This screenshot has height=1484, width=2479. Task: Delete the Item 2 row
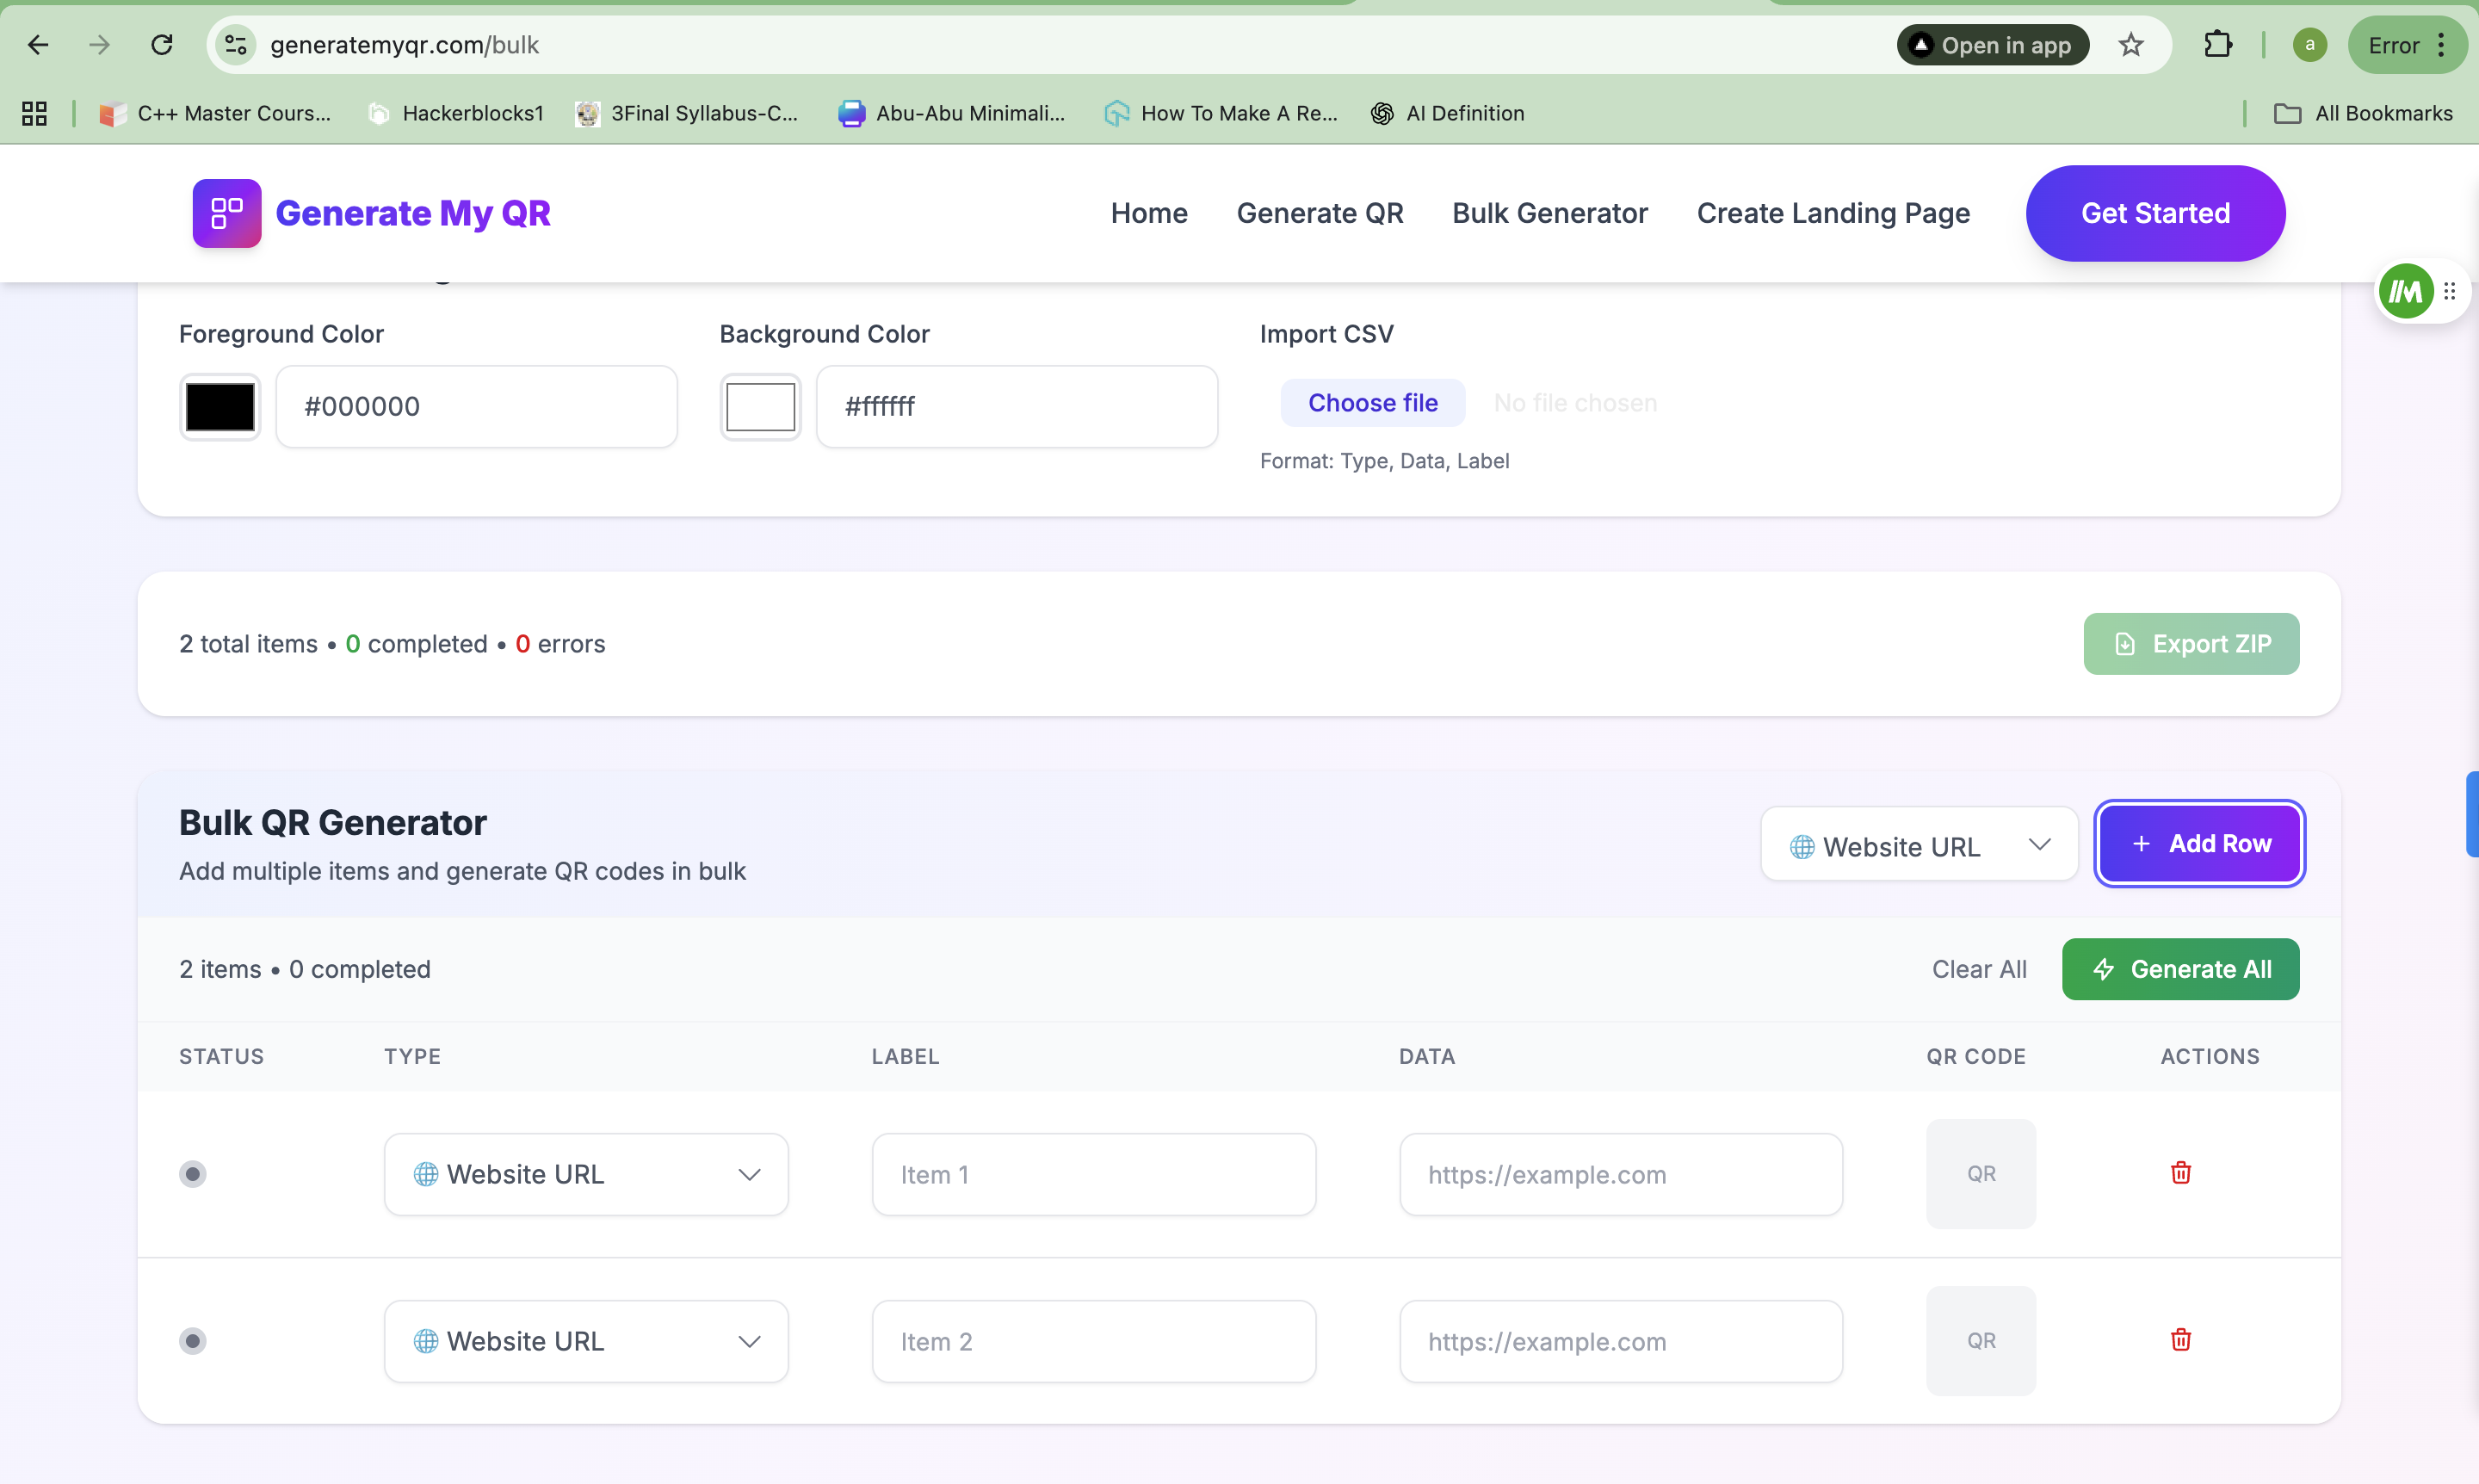coord(2180,1339)
